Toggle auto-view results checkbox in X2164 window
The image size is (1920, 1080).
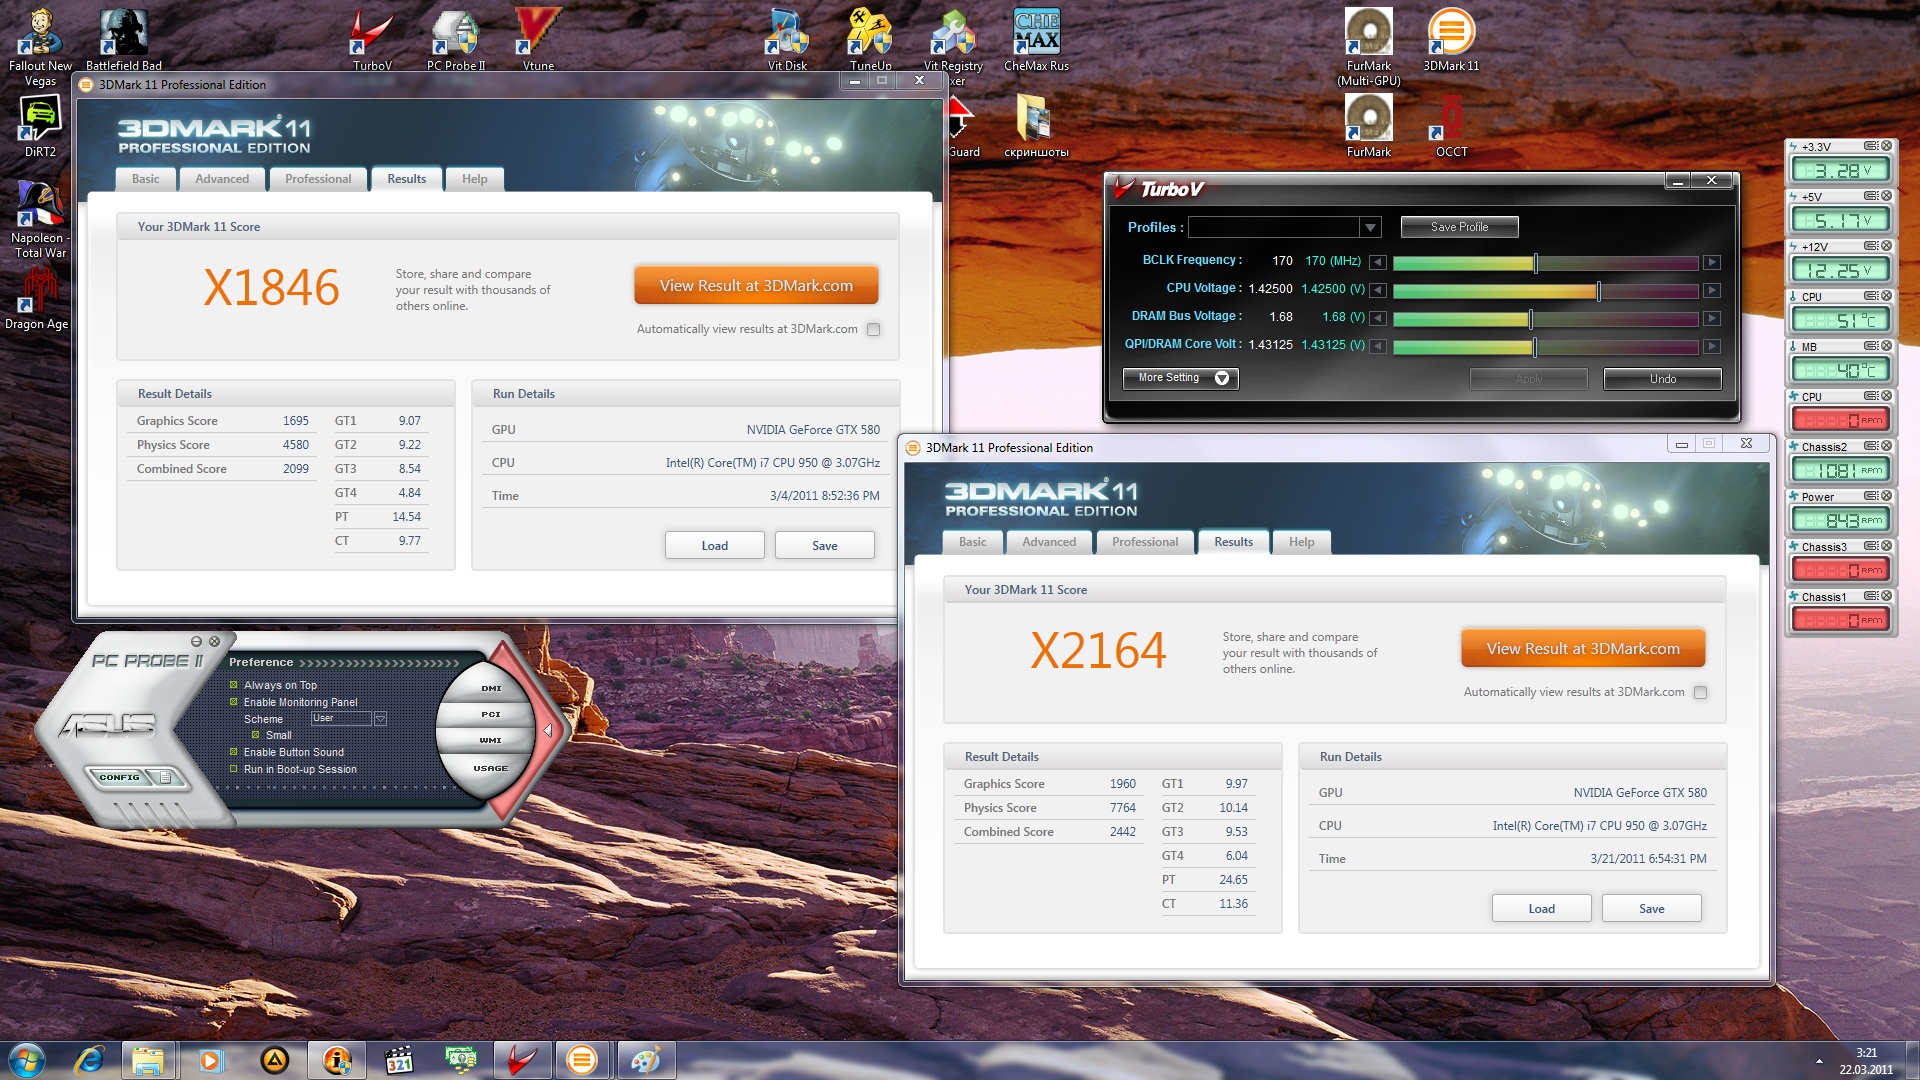pos(1701,693)
